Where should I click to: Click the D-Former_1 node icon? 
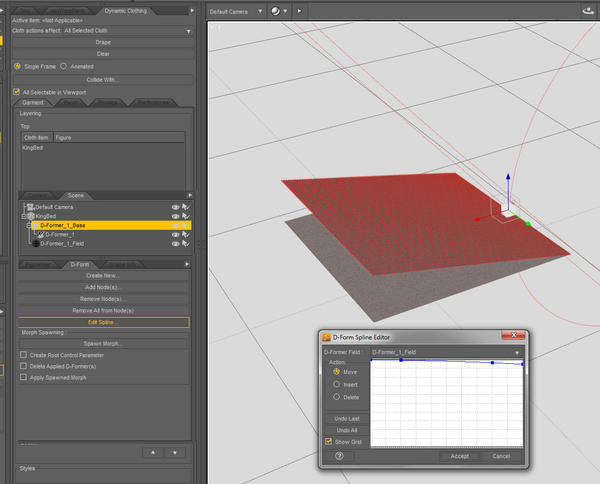coord(41,235)
